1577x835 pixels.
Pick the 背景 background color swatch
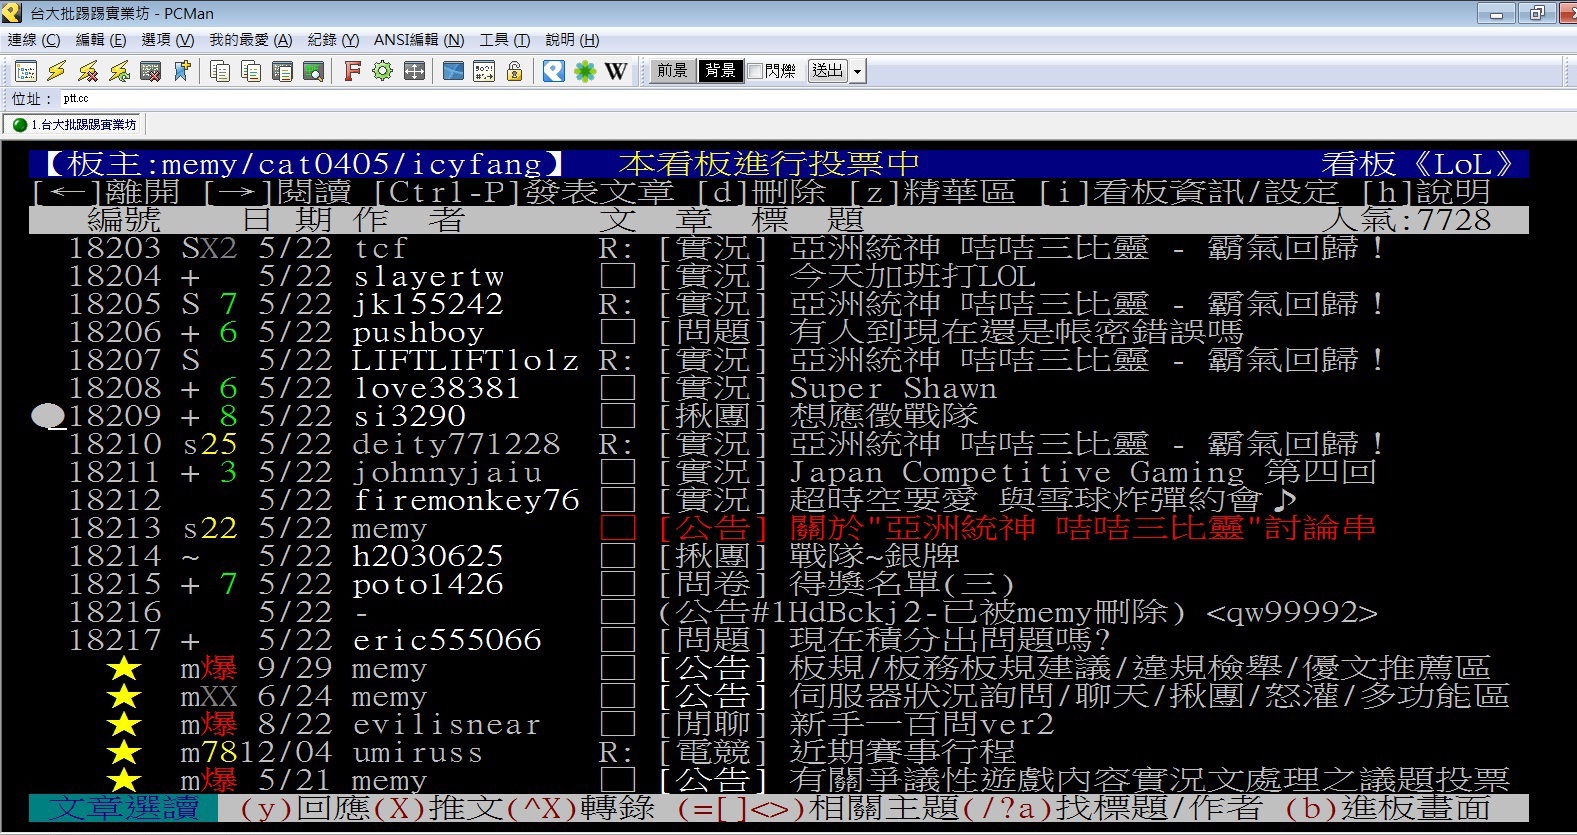coord(720,71)
